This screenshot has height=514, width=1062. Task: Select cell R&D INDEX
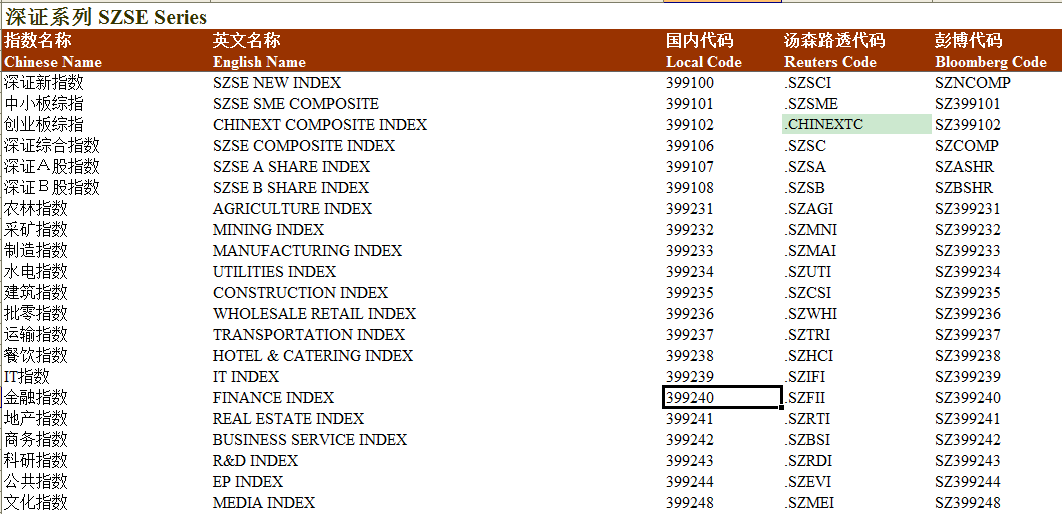click(255, 461)
